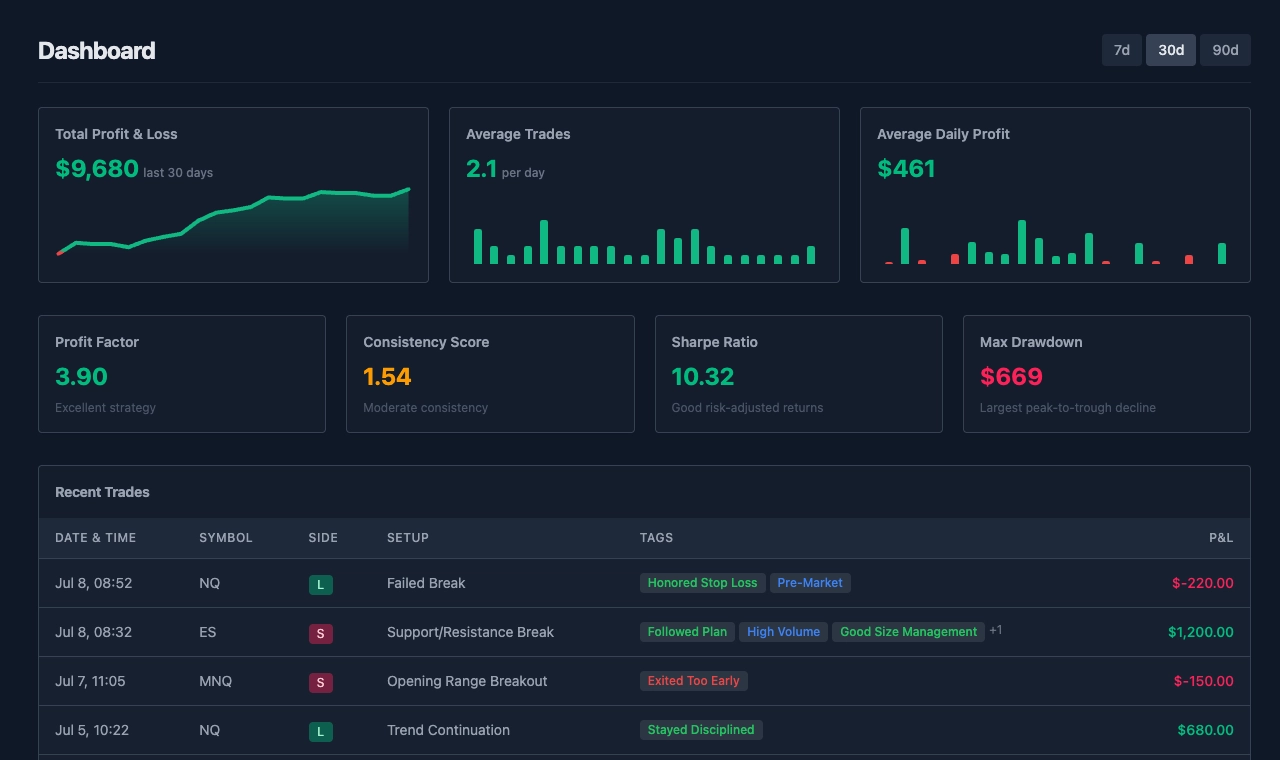Choose the 90d time range
This screenshot has height=760, width=1280.
click(x=1225, y=50)
